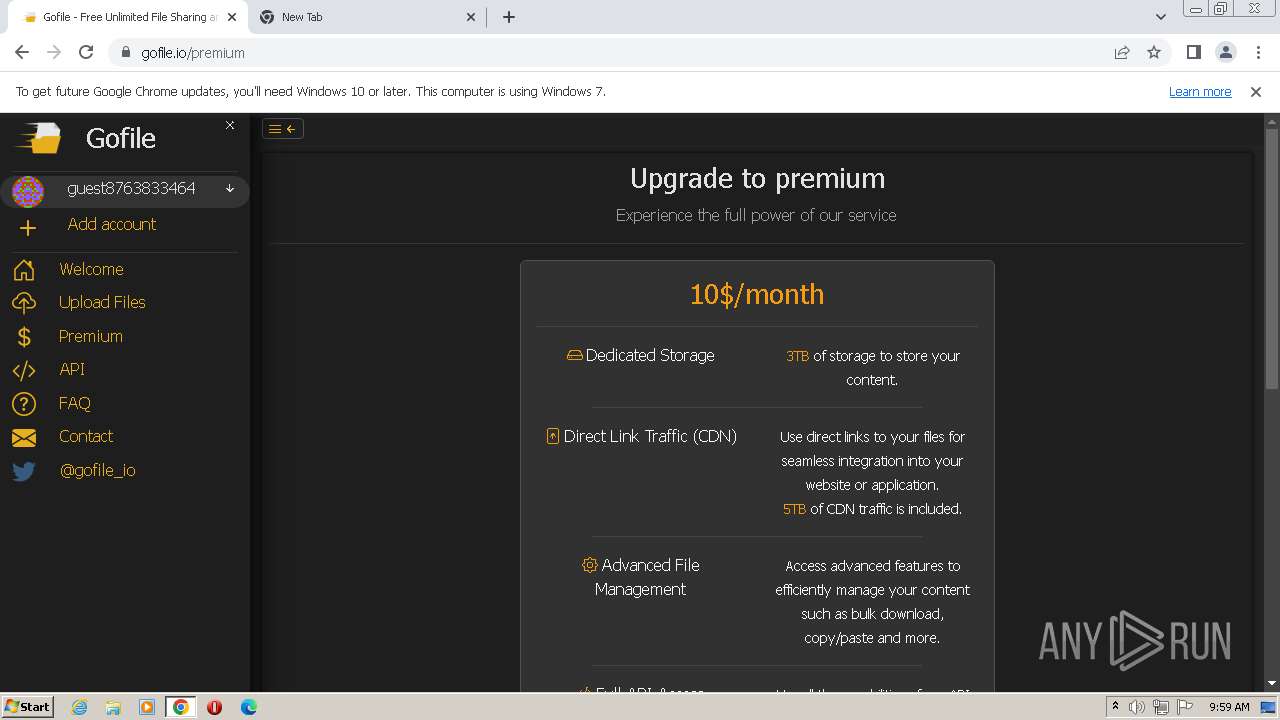Select Premium in the sidebar
Viewport: 1280px width, 720px height.
[x=90, y=336]
